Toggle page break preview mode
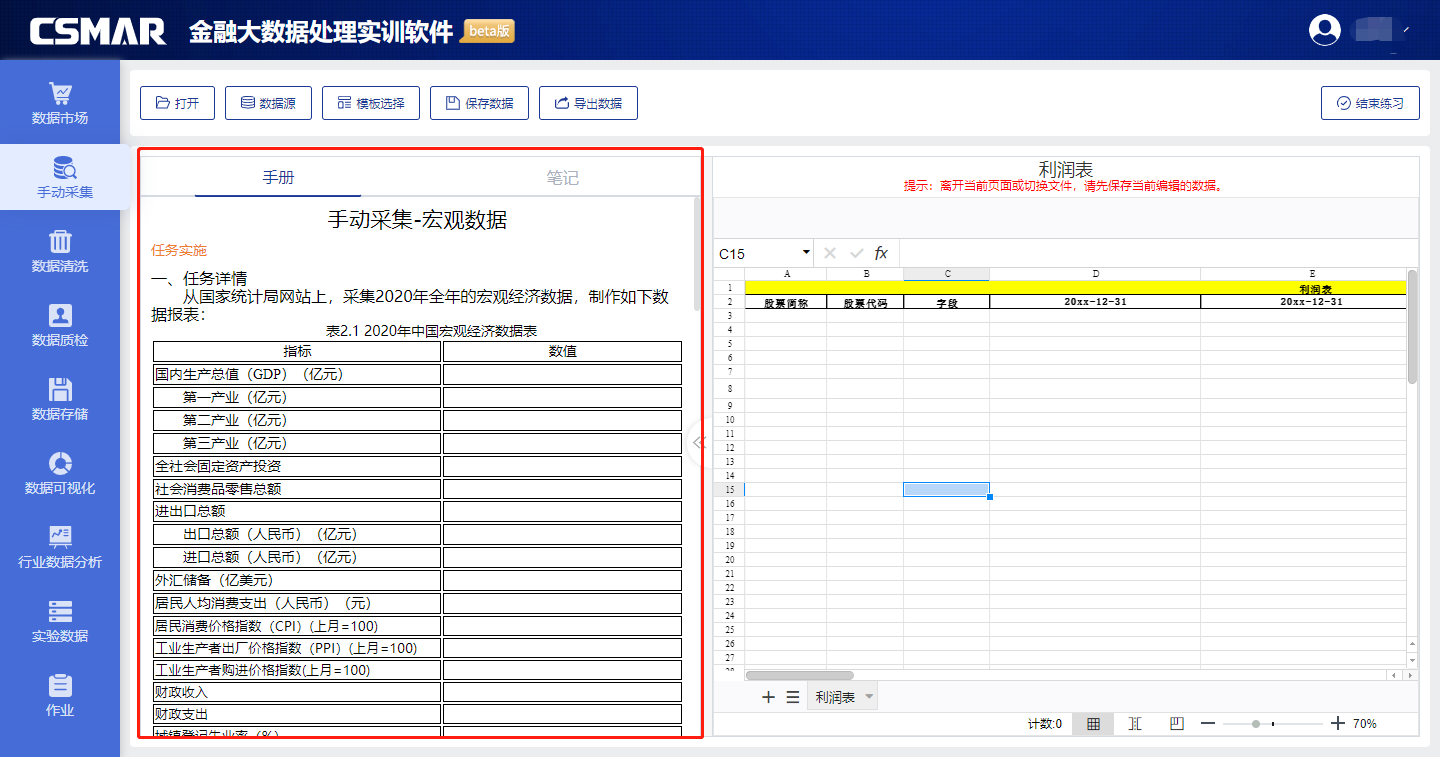Viewport: 1440px width, 757px height. [x=1135, y=724]
